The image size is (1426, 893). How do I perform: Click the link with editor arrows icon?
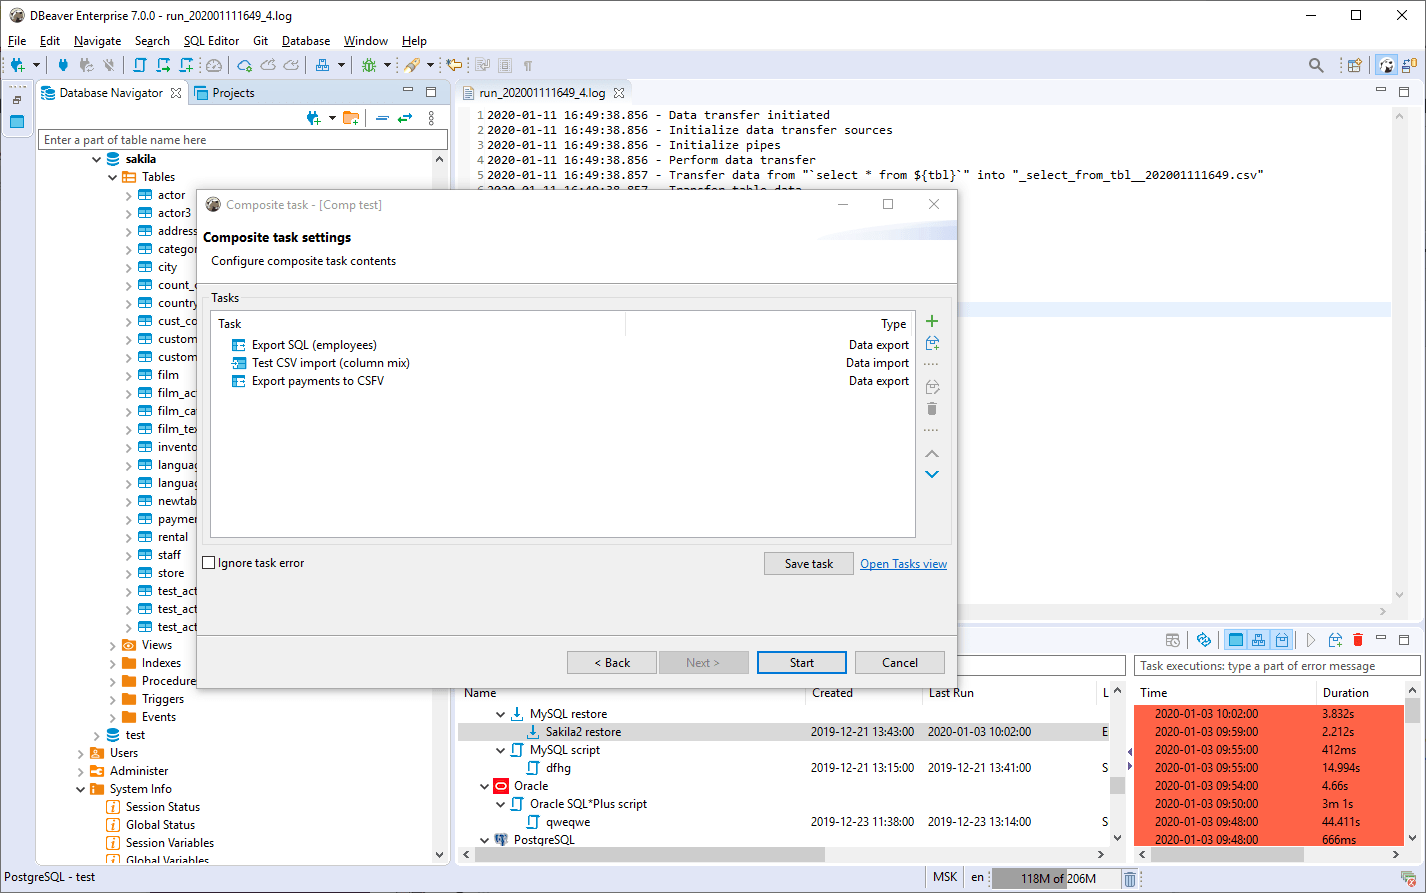[x=405, y=118]
